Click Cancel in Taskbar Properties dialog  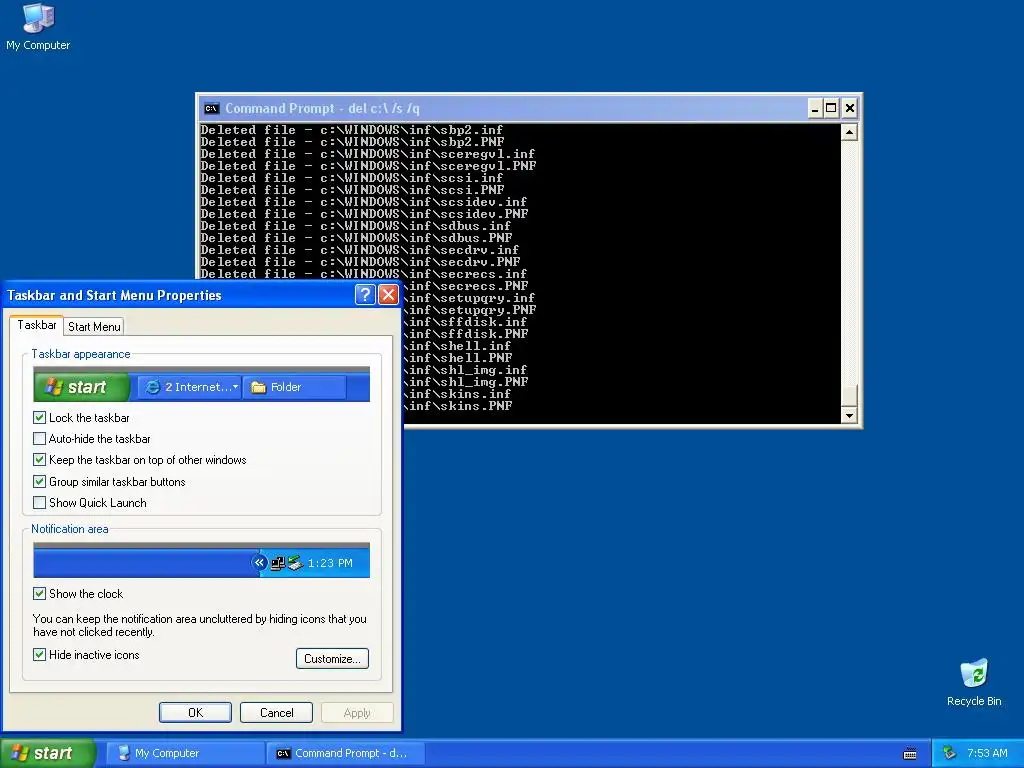(276, 712)
